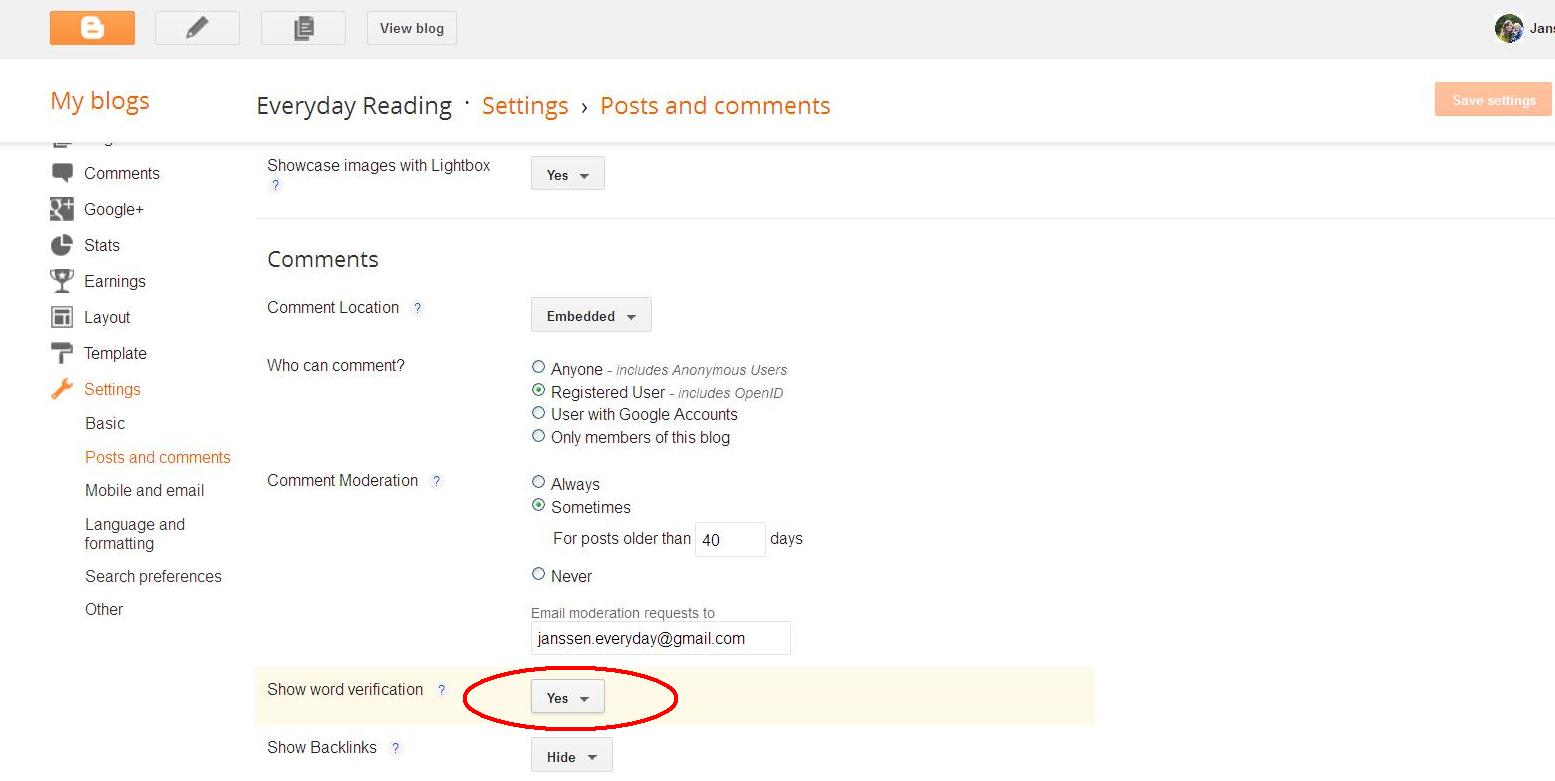The width and height of the screenshot is (1555, 781).
Task: Click the Comments speech bubble icon
Action: (x=62, y=173)
